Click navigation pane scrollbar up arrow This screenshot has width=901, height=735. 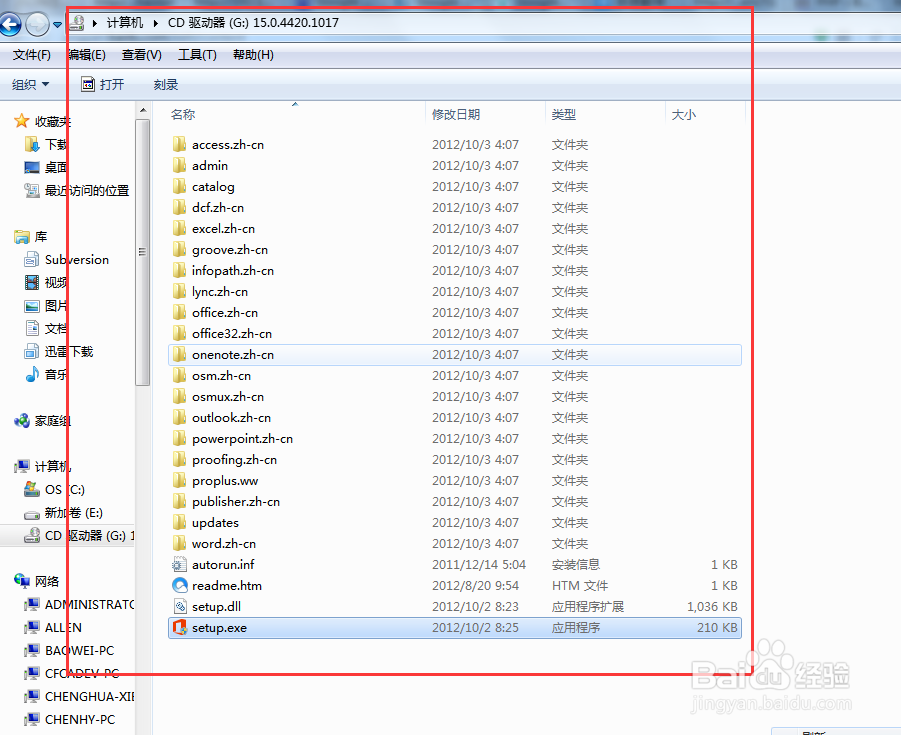tap(143, 110)
